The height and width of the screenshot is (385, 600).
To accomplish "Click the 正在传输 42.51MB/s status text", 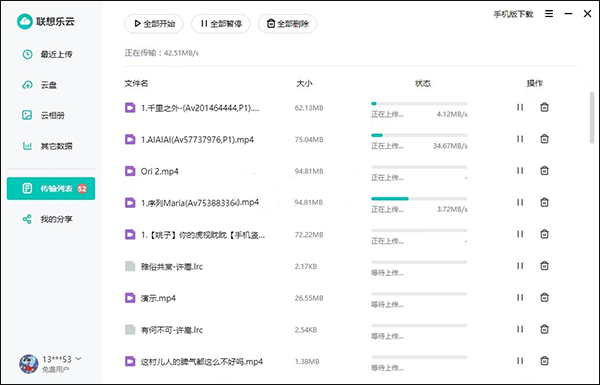I will [161, 53].
